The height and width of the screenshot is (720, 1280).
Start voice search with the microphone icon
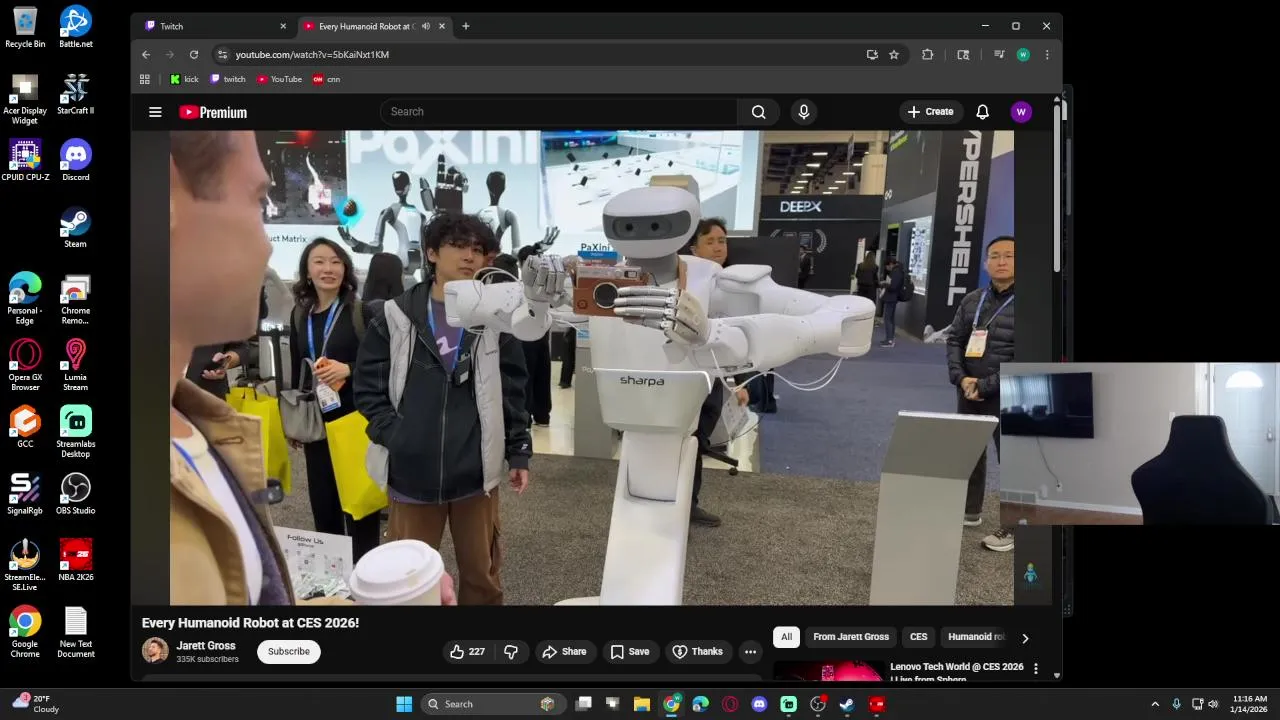tap(803, 112)
